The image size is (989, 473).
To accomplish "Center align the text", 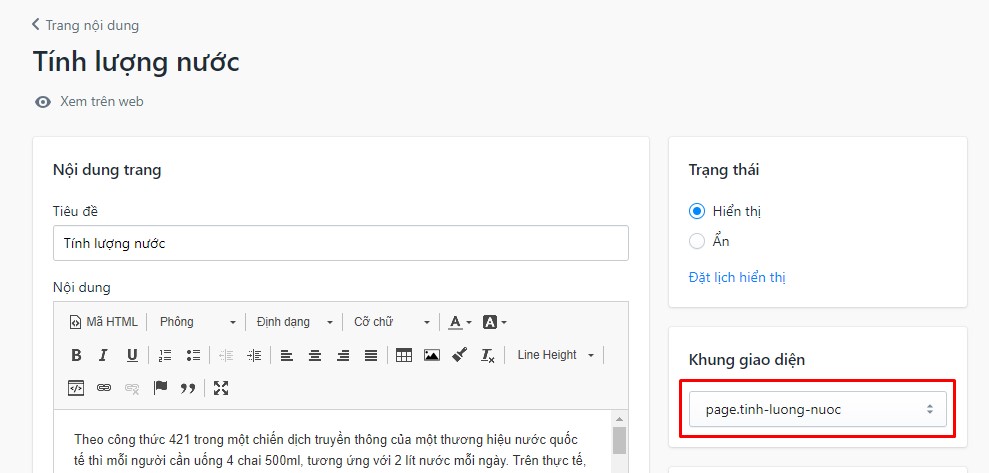I will tap(315, 355).
